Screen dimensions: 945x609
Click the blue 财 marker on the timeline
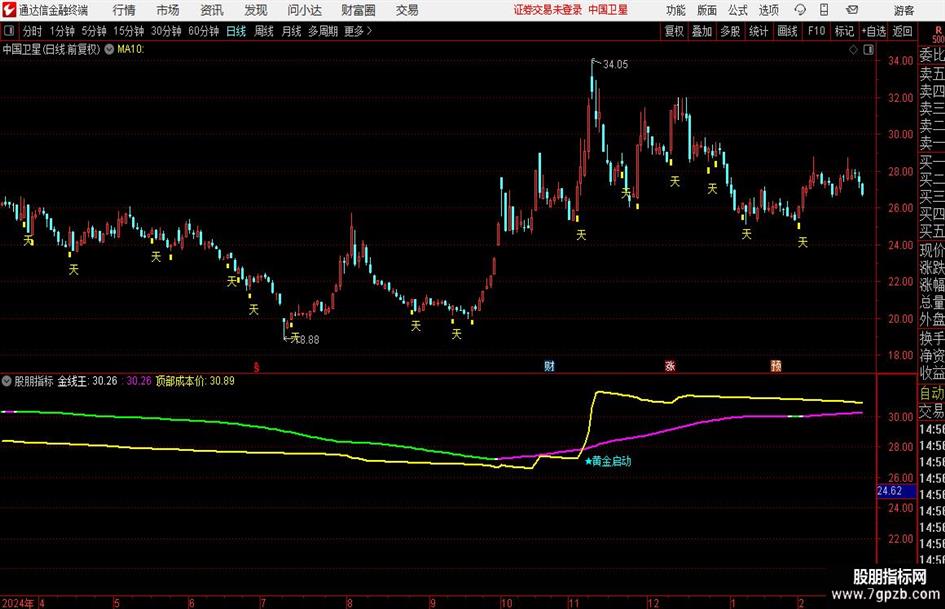point(549,366)
